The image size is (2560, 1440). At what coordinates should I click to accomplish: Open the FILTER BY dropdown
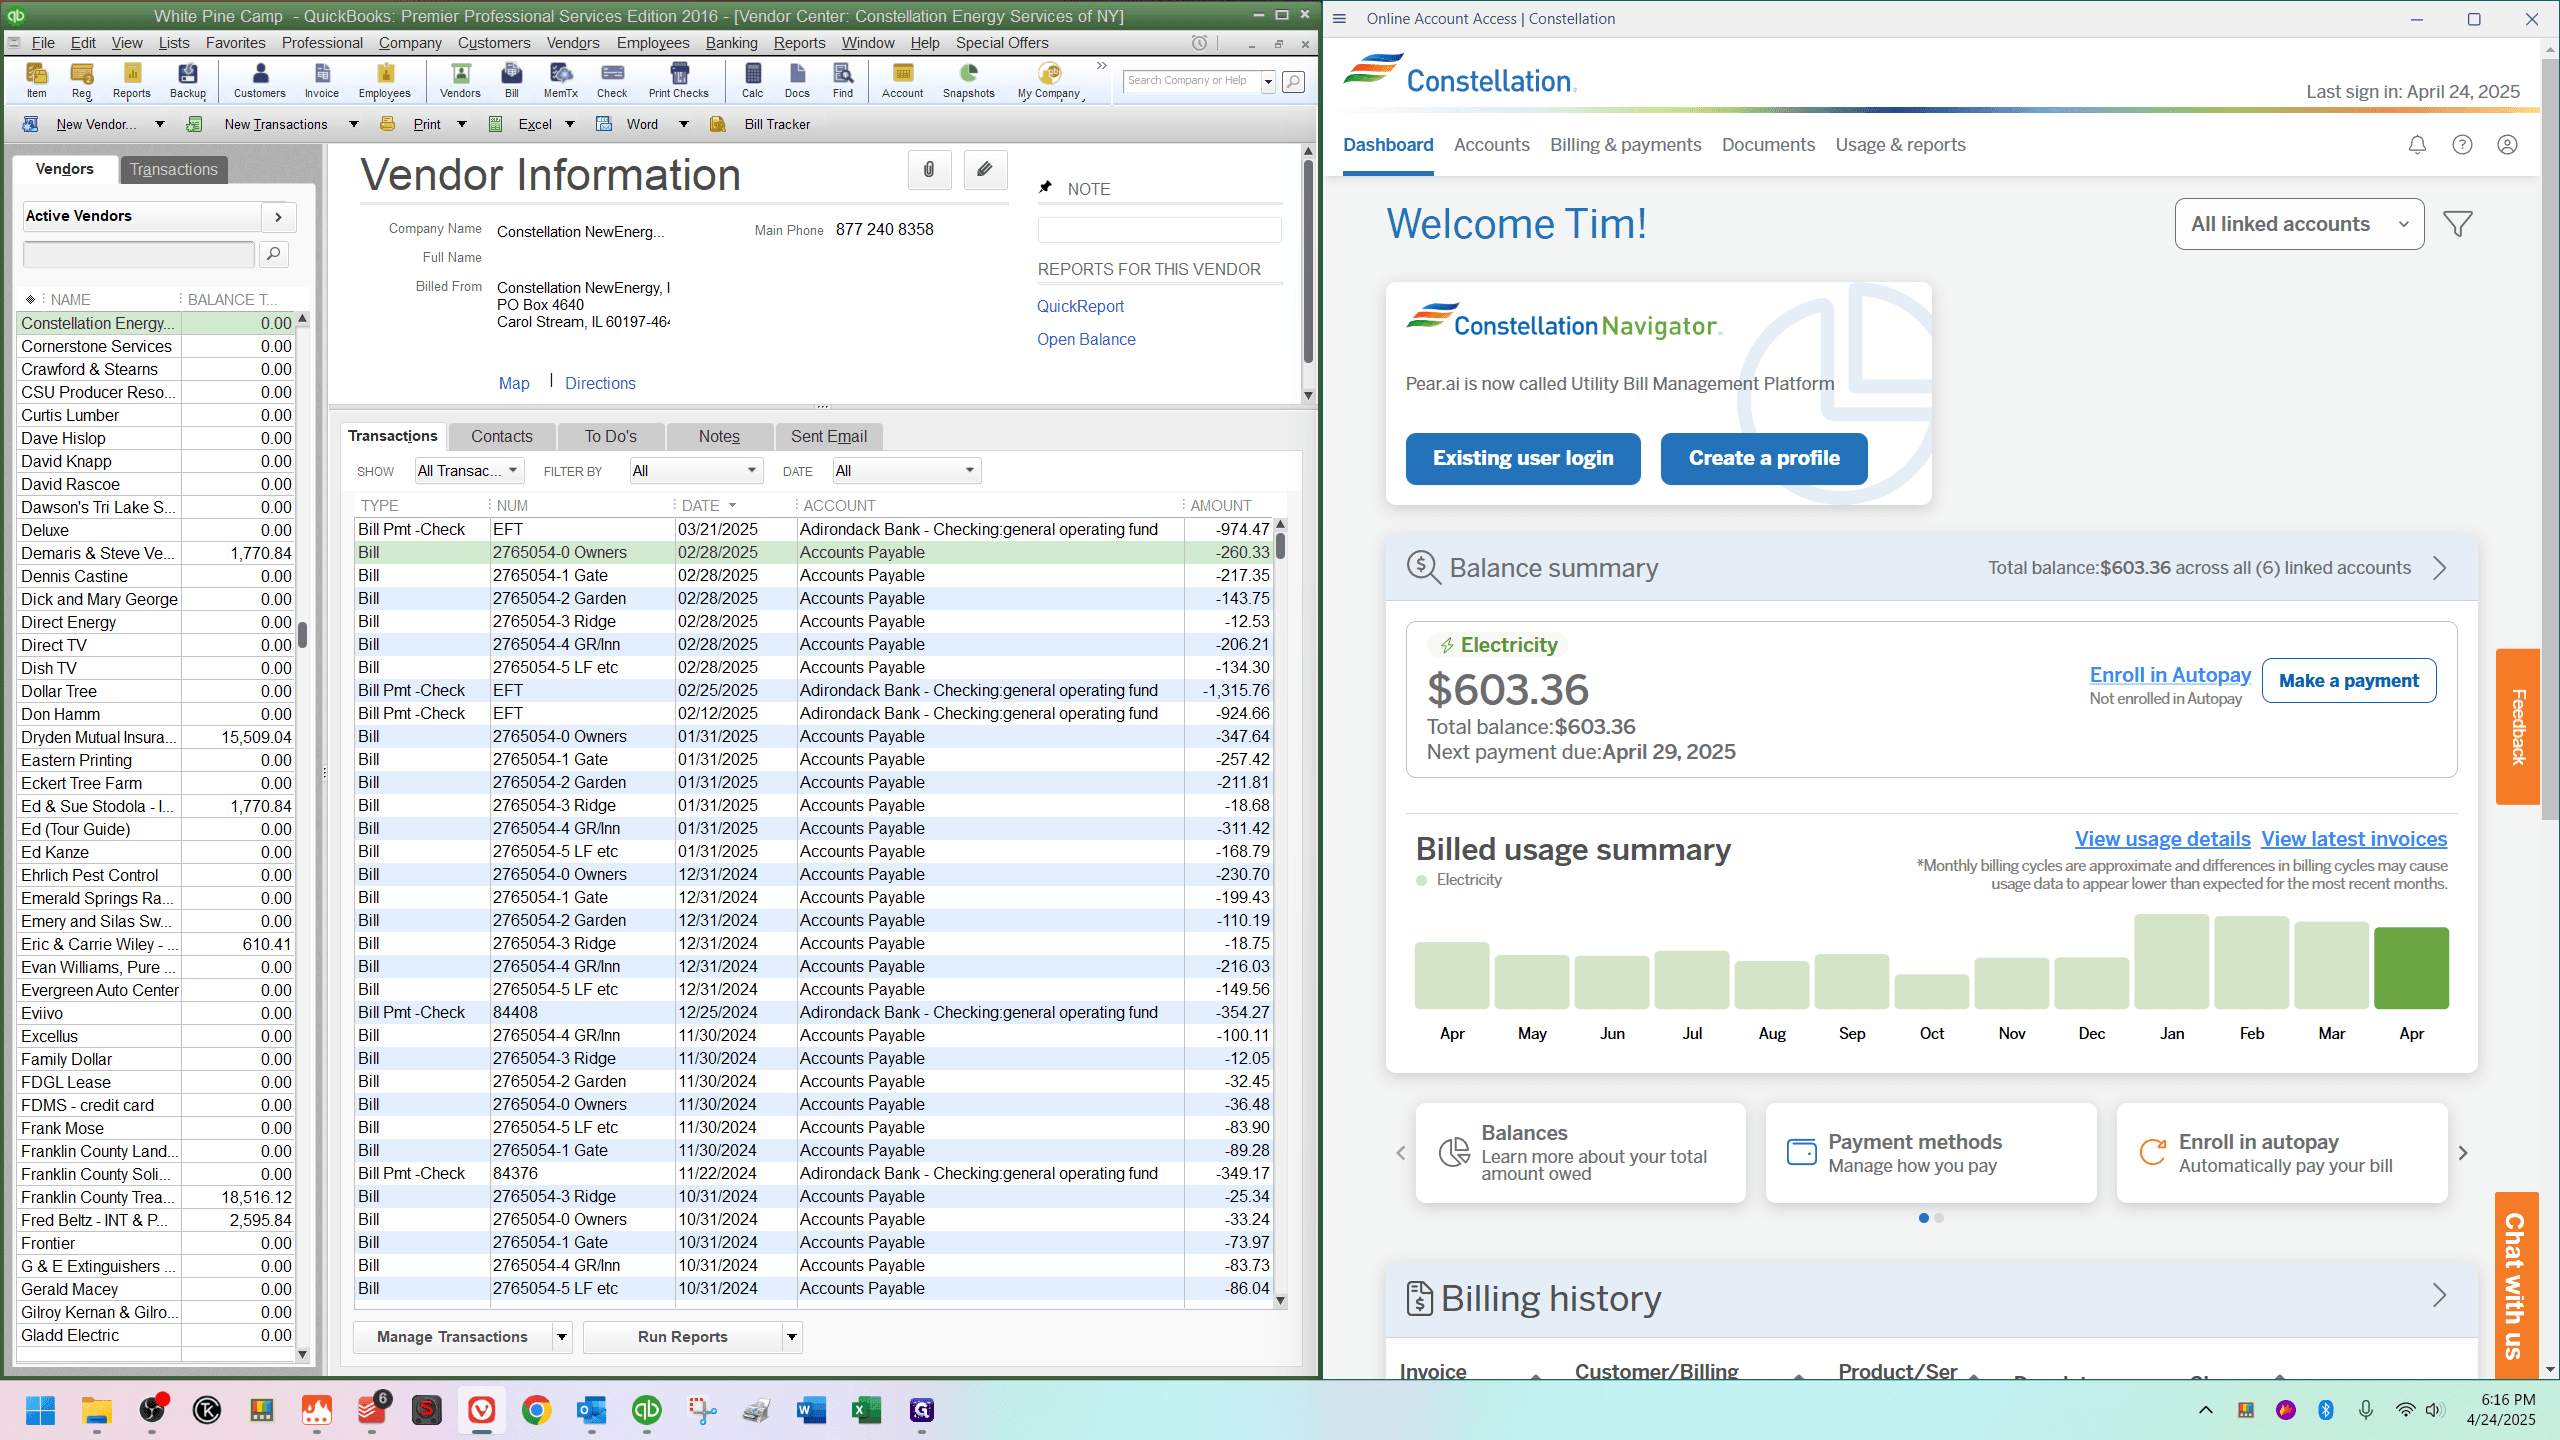pyautogui.click(x=696, y=471)
